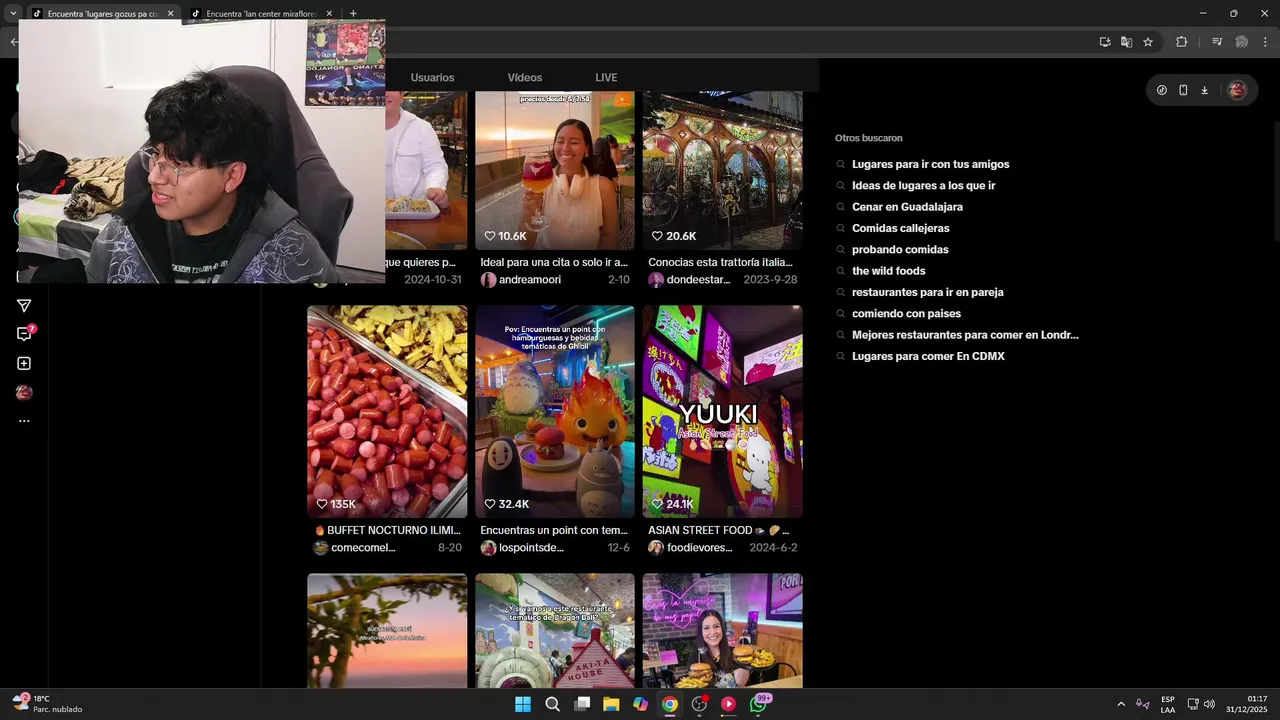The image size is (1280, 720).
Task: Search 'restaurantes para ir en pareja'
Action: [927, 292]
